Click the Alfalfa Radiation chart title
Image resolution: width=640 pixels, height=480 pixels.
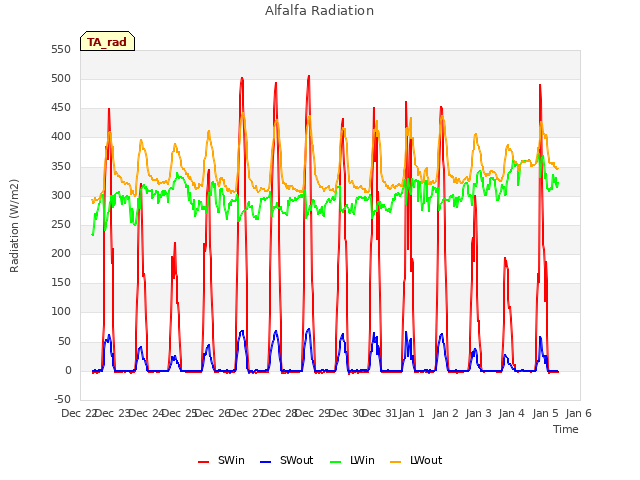(x=319, y=11)
